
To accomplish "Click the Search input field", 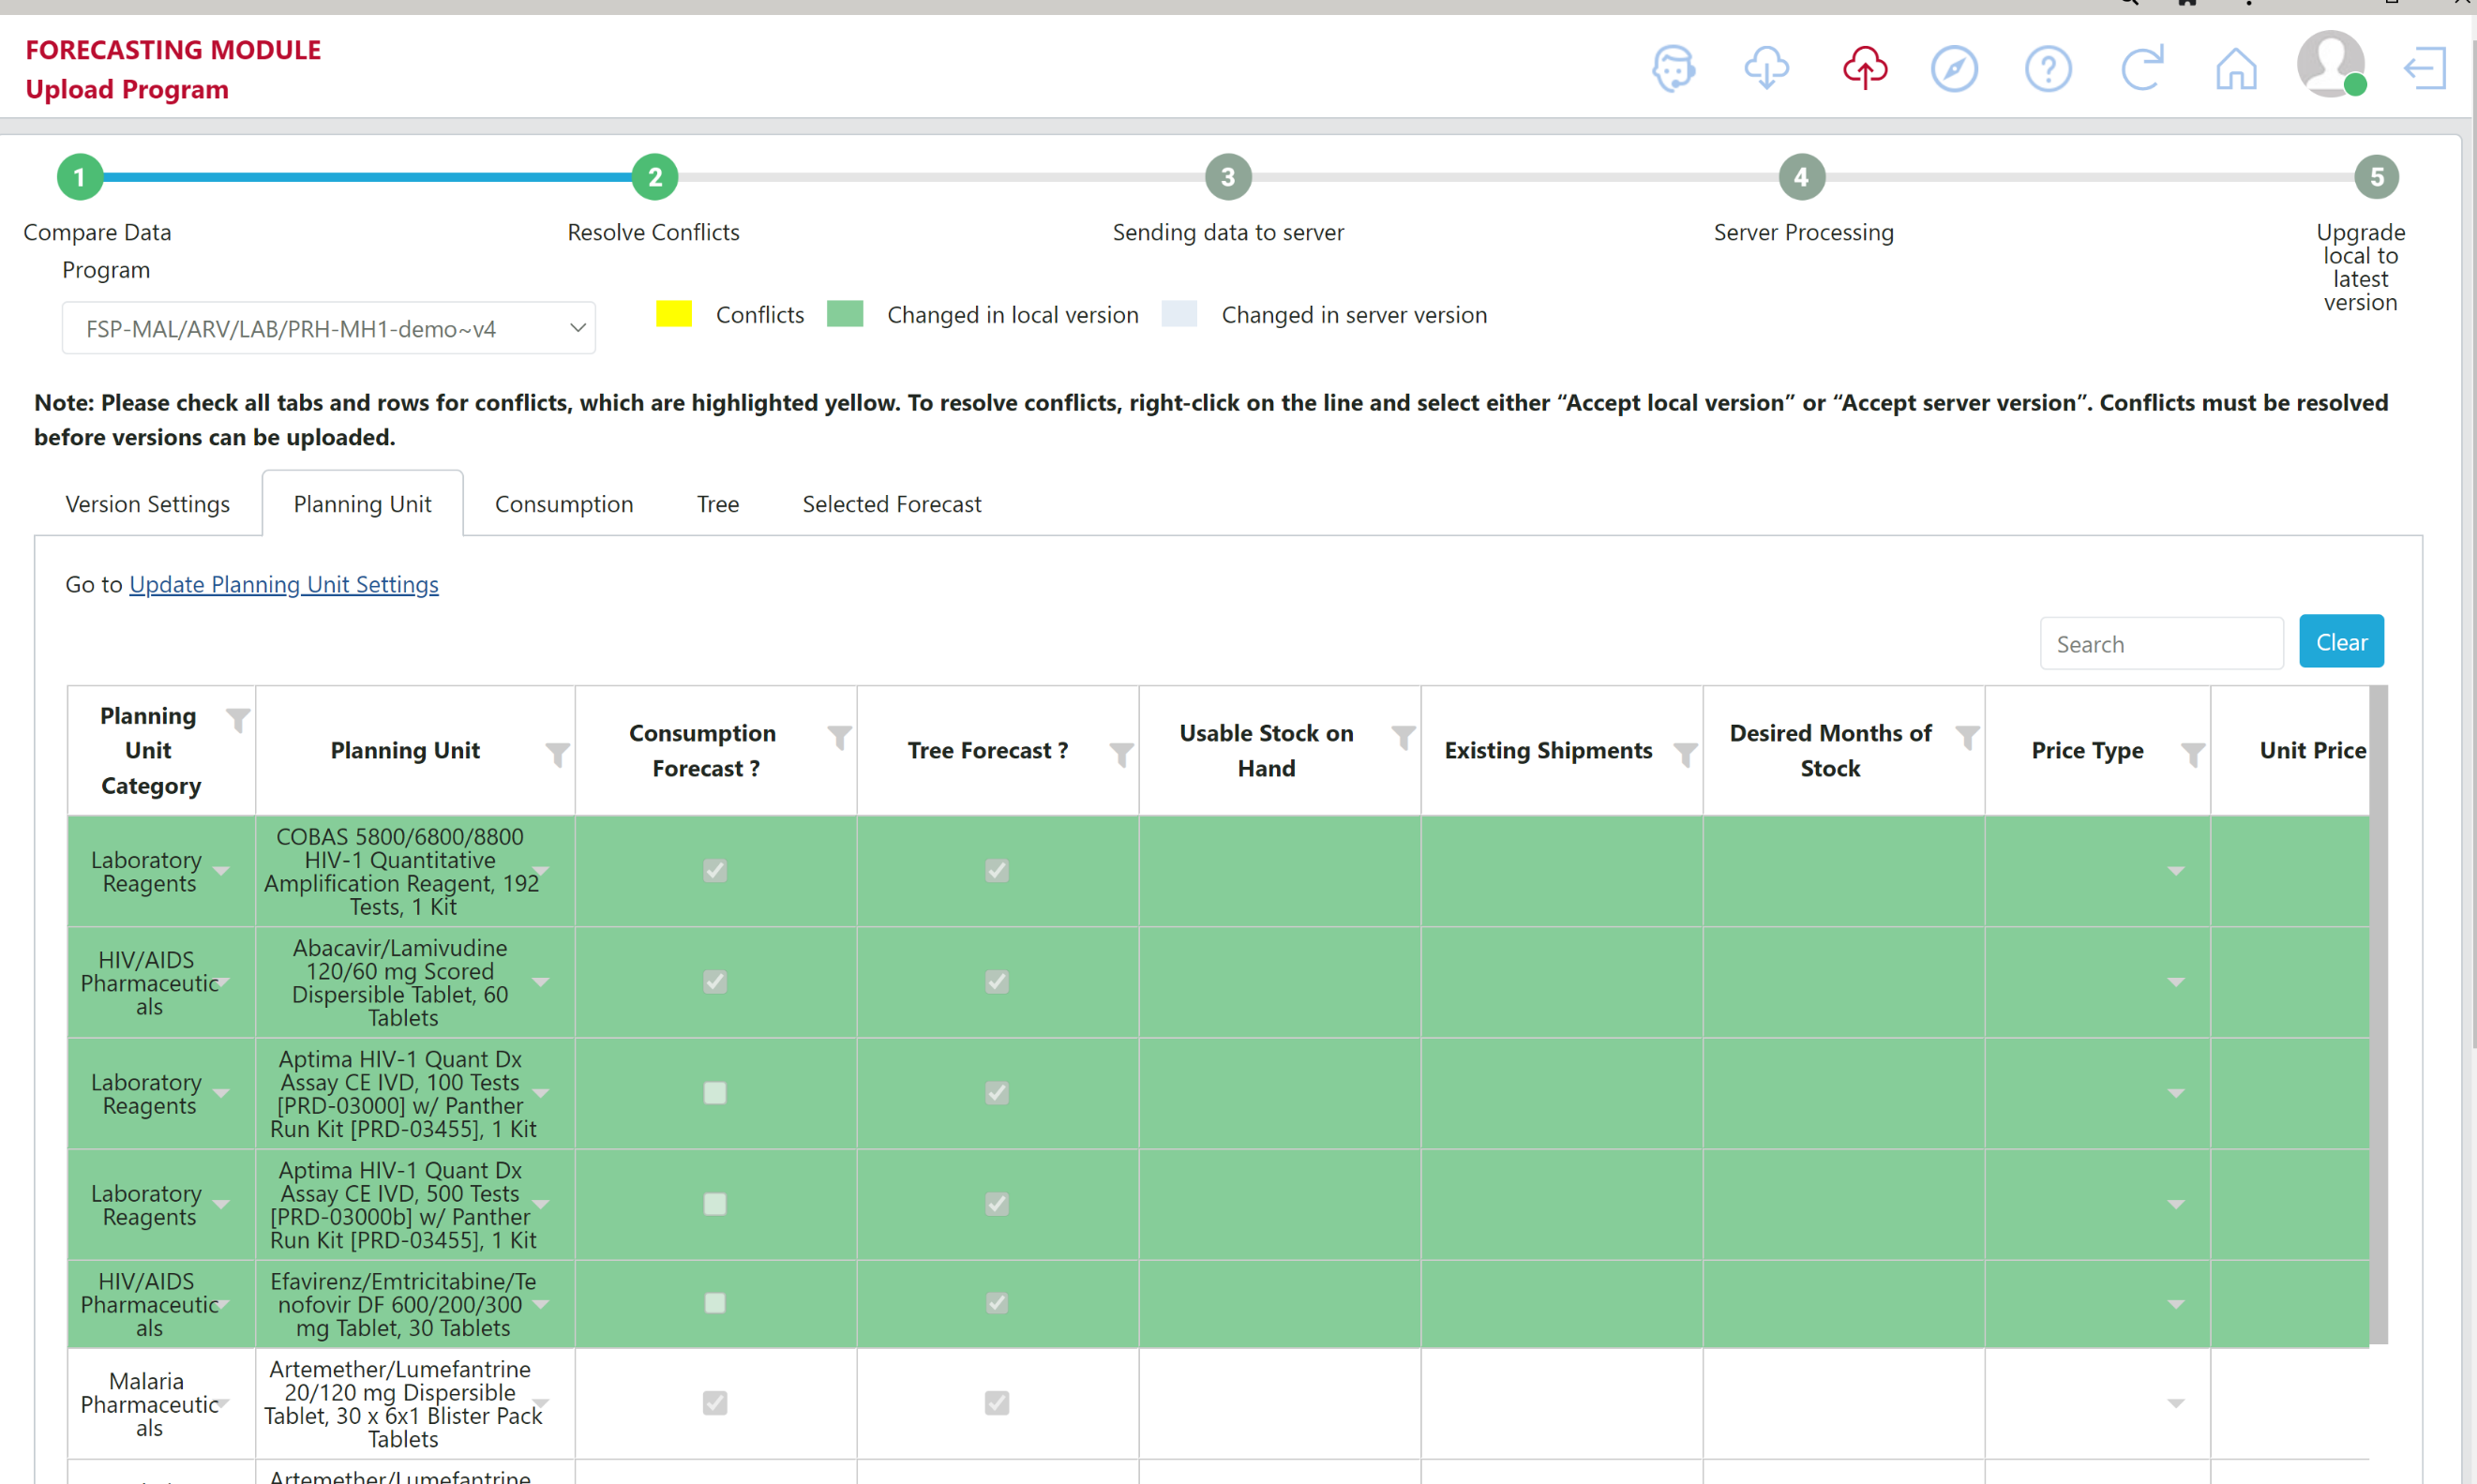I will tap(2161, 644).
